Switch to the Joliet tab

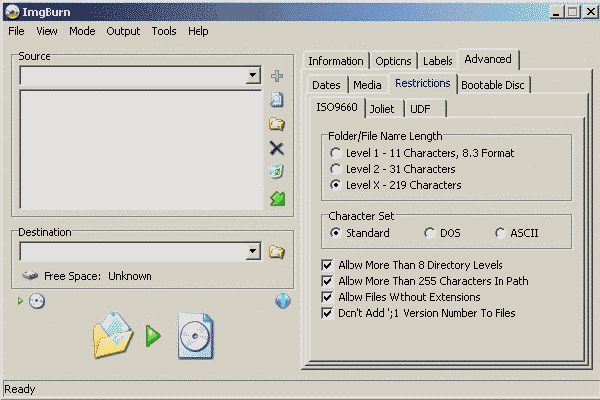[381, 108]
